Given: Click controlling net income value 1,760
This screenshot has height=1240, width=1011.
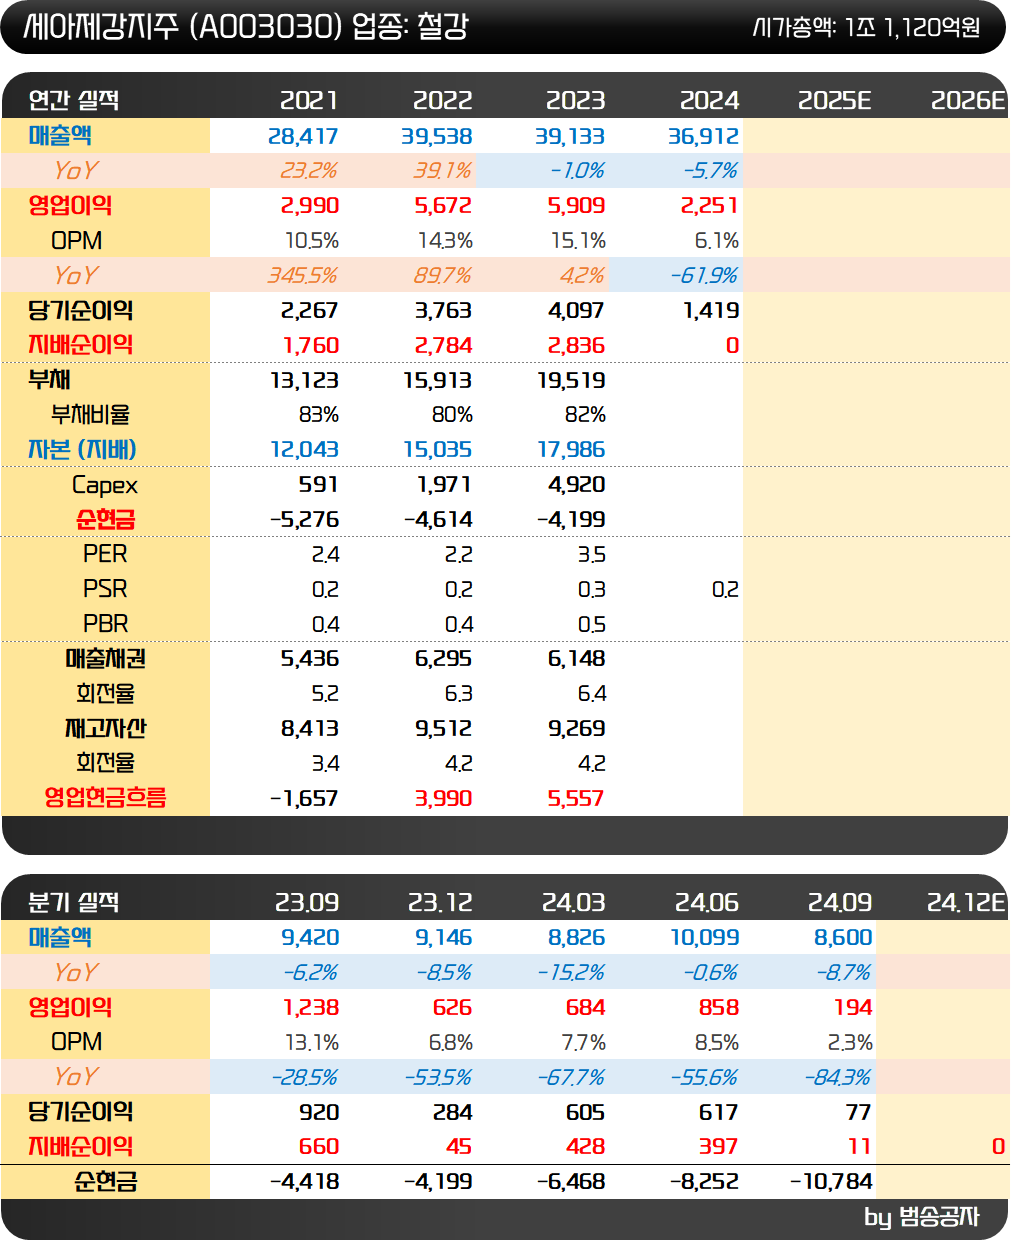Looking at the screenshot, I should [311, 346].
